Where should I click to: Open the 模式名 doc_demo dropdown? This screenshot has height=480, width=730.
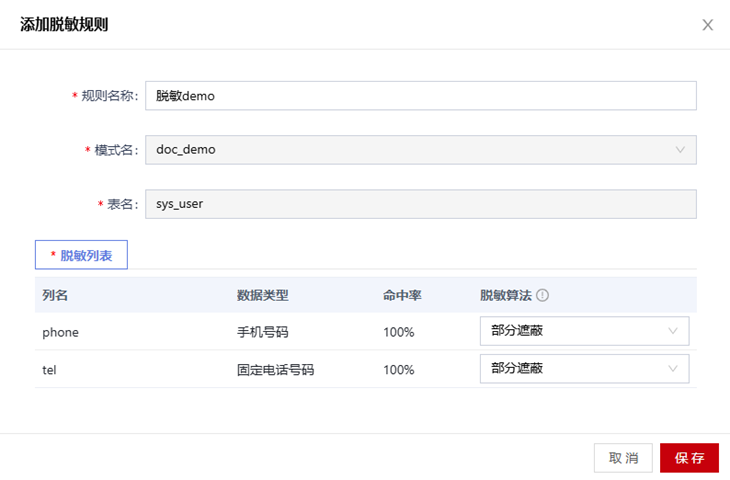pos(420,150)
